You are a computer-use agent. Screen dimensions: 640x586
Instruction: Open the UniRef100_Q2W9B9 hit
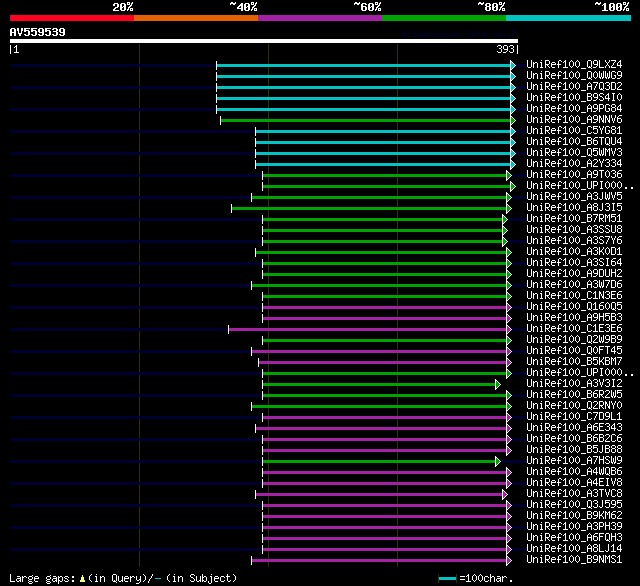(x=574, y=340)
